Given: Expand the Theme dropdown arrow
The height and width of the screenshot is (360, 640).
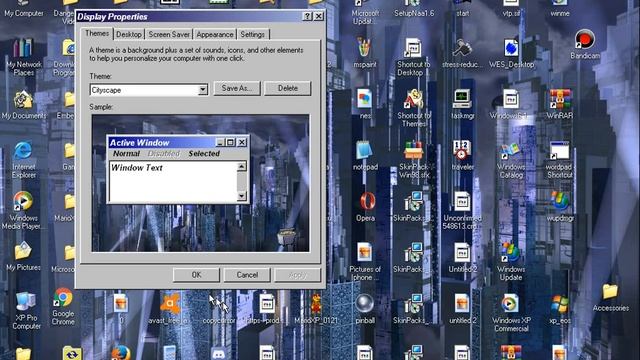Looking at the screenshot, I should point(202,90).
